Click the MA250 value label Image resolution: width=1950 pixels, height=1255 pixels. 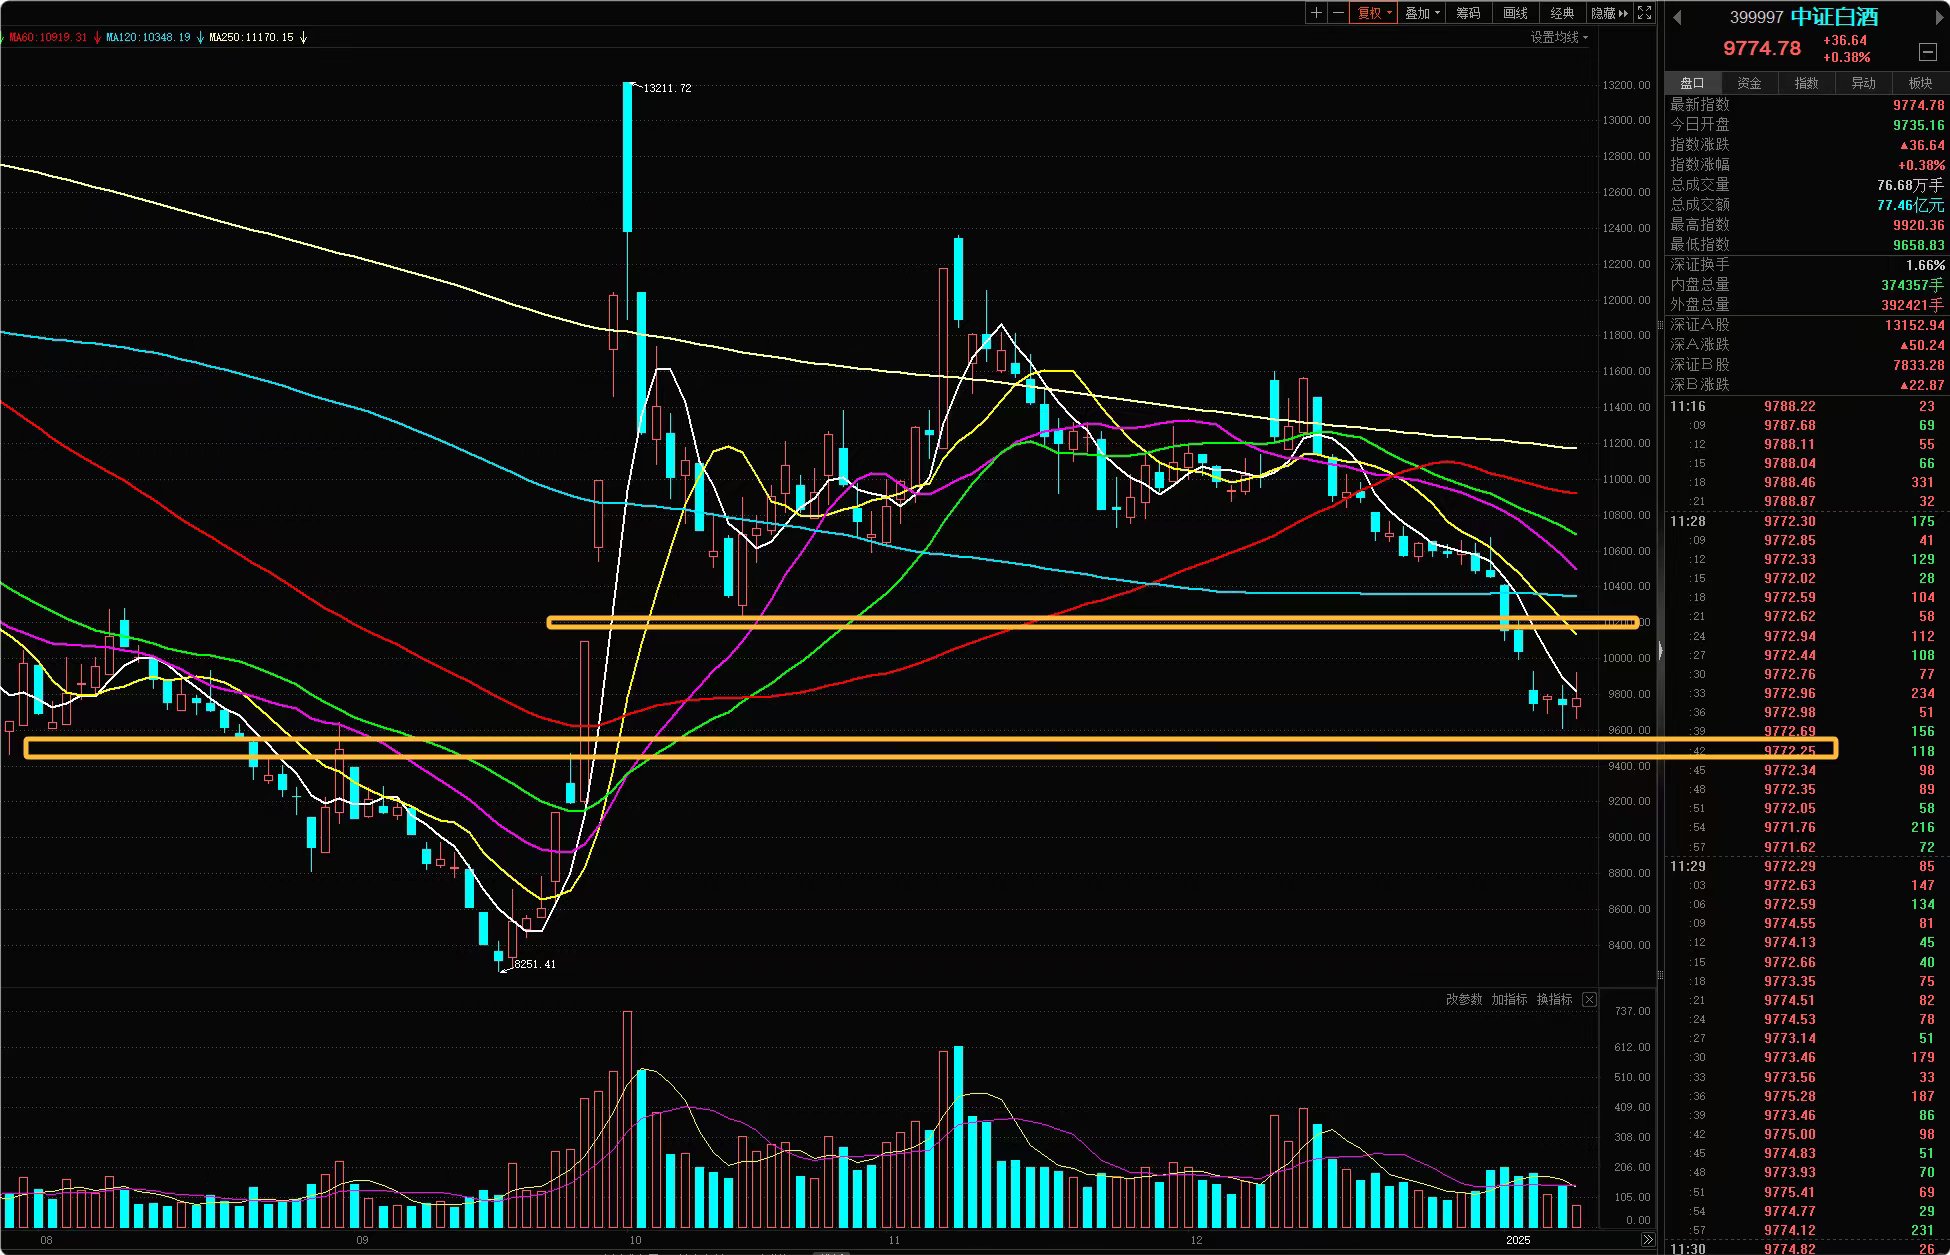pyautogui.click(x=251, y=37)
